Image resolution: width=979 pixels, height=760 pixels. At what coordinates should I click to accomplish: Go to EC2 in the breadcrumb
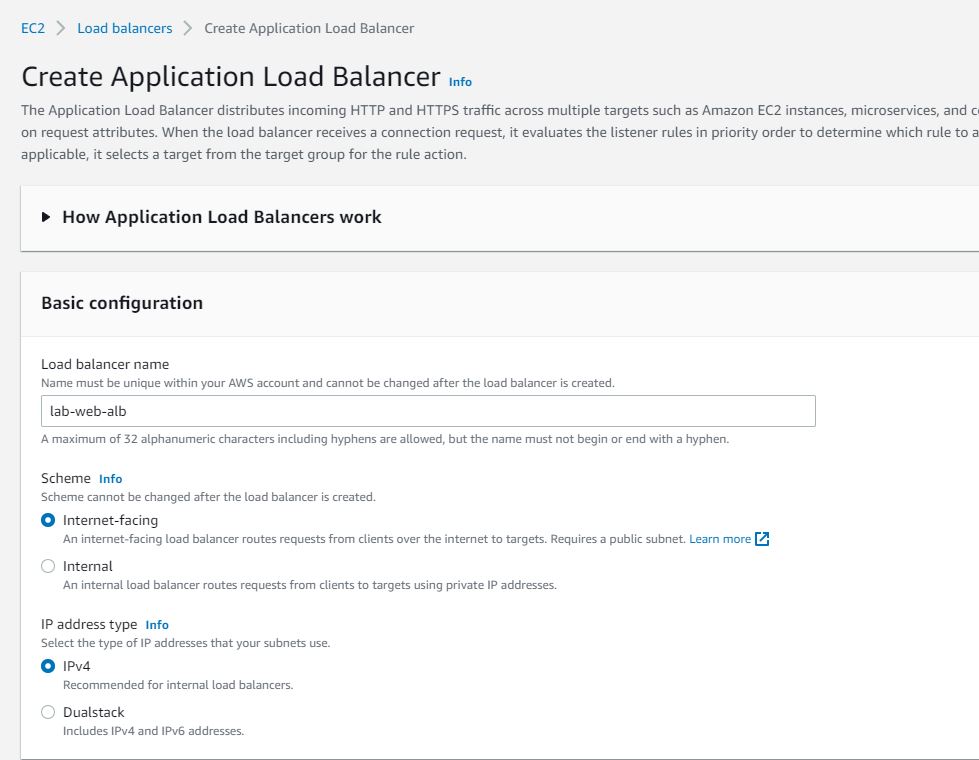(33, 28)
